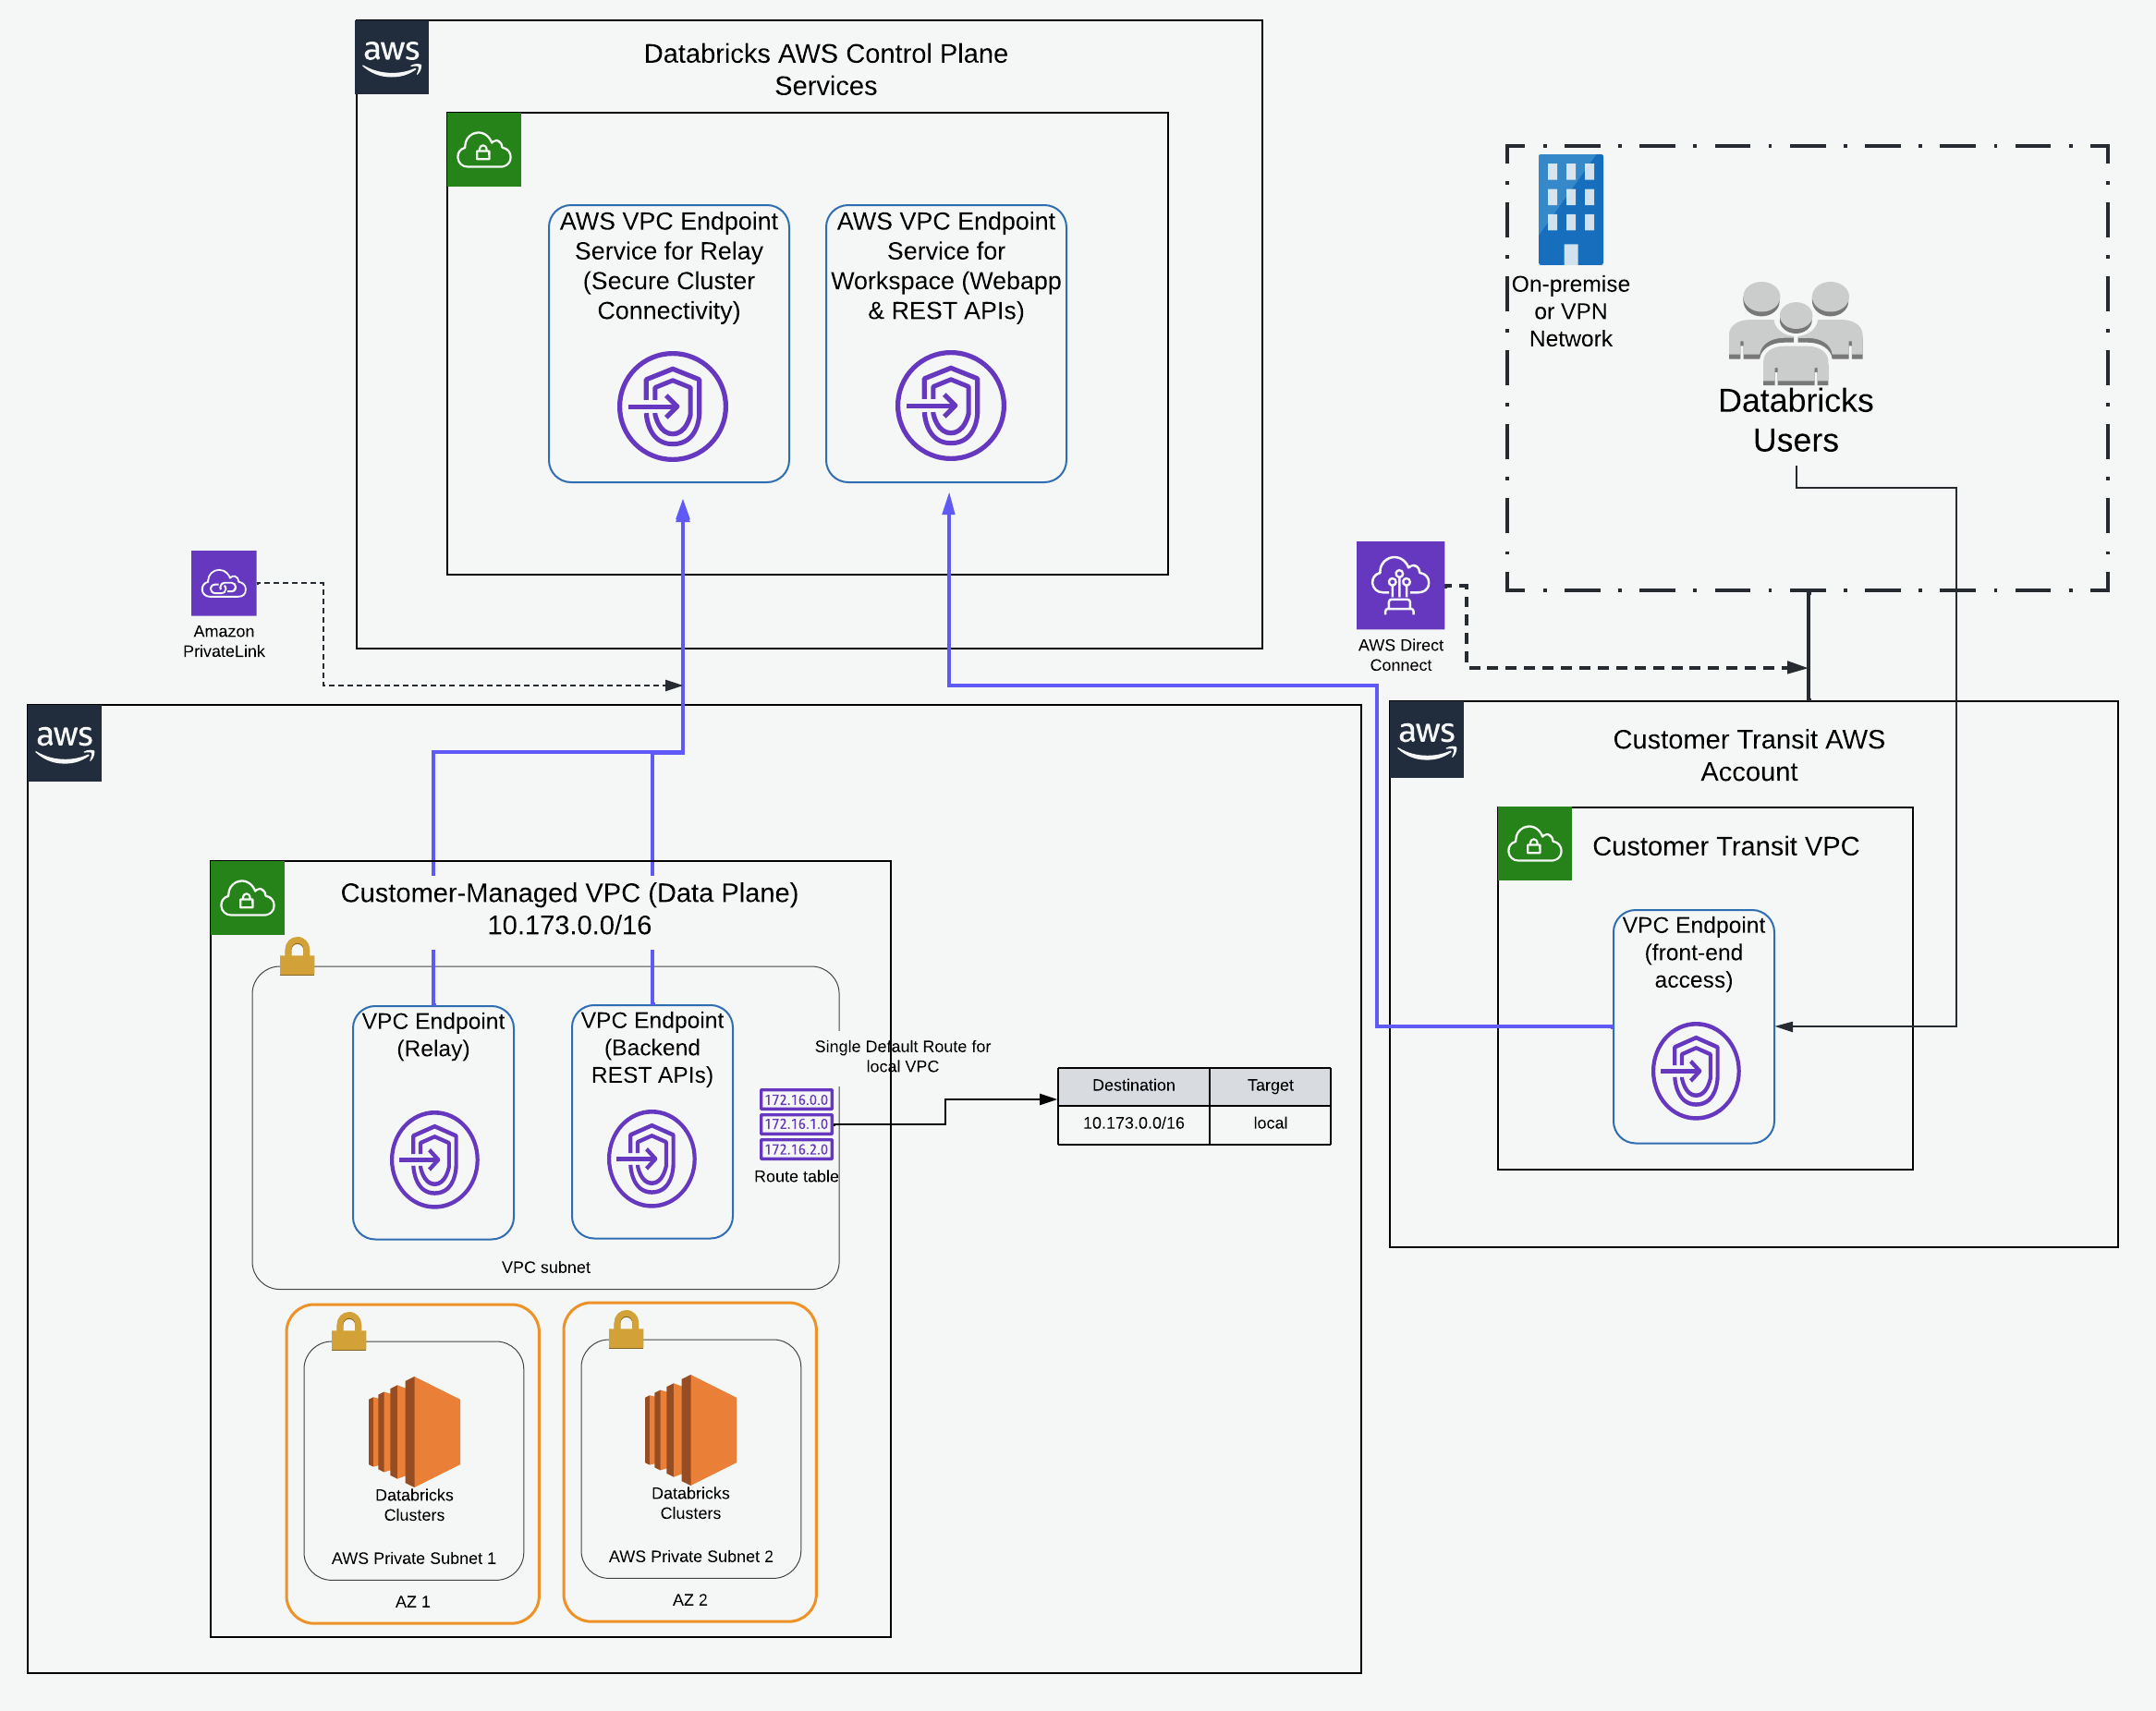The width and height of the screenshot is (2156, 1711).
Task: Click the 'AZ 2' label
Action: click(689, 1599)
